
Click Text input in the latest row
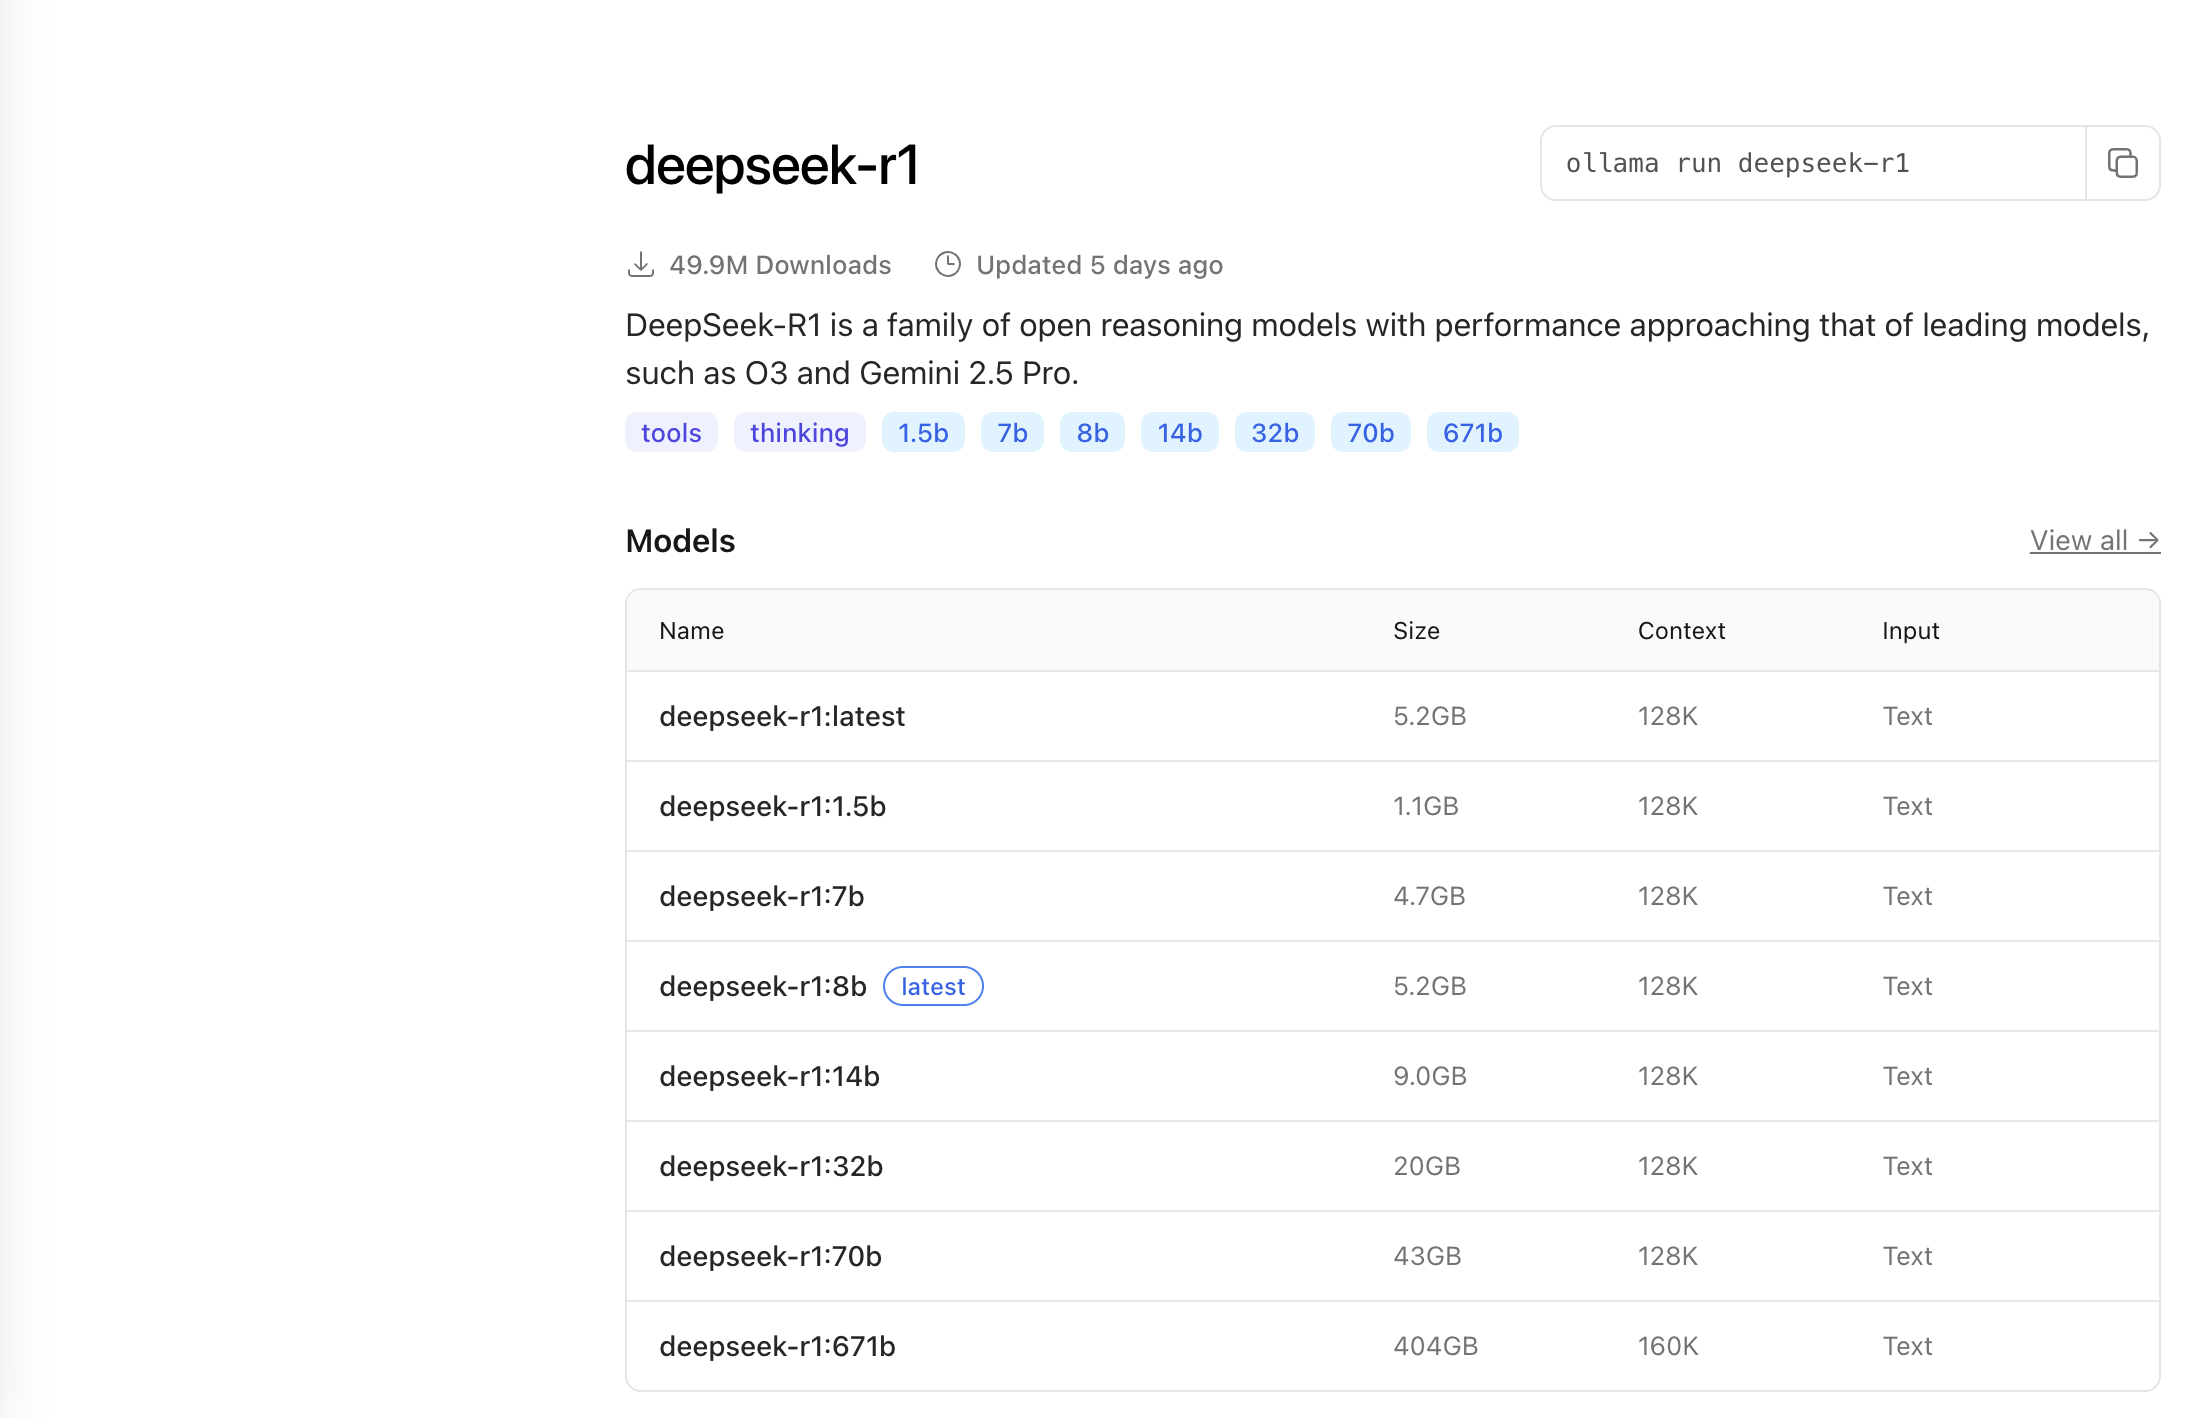(1907, 716)
